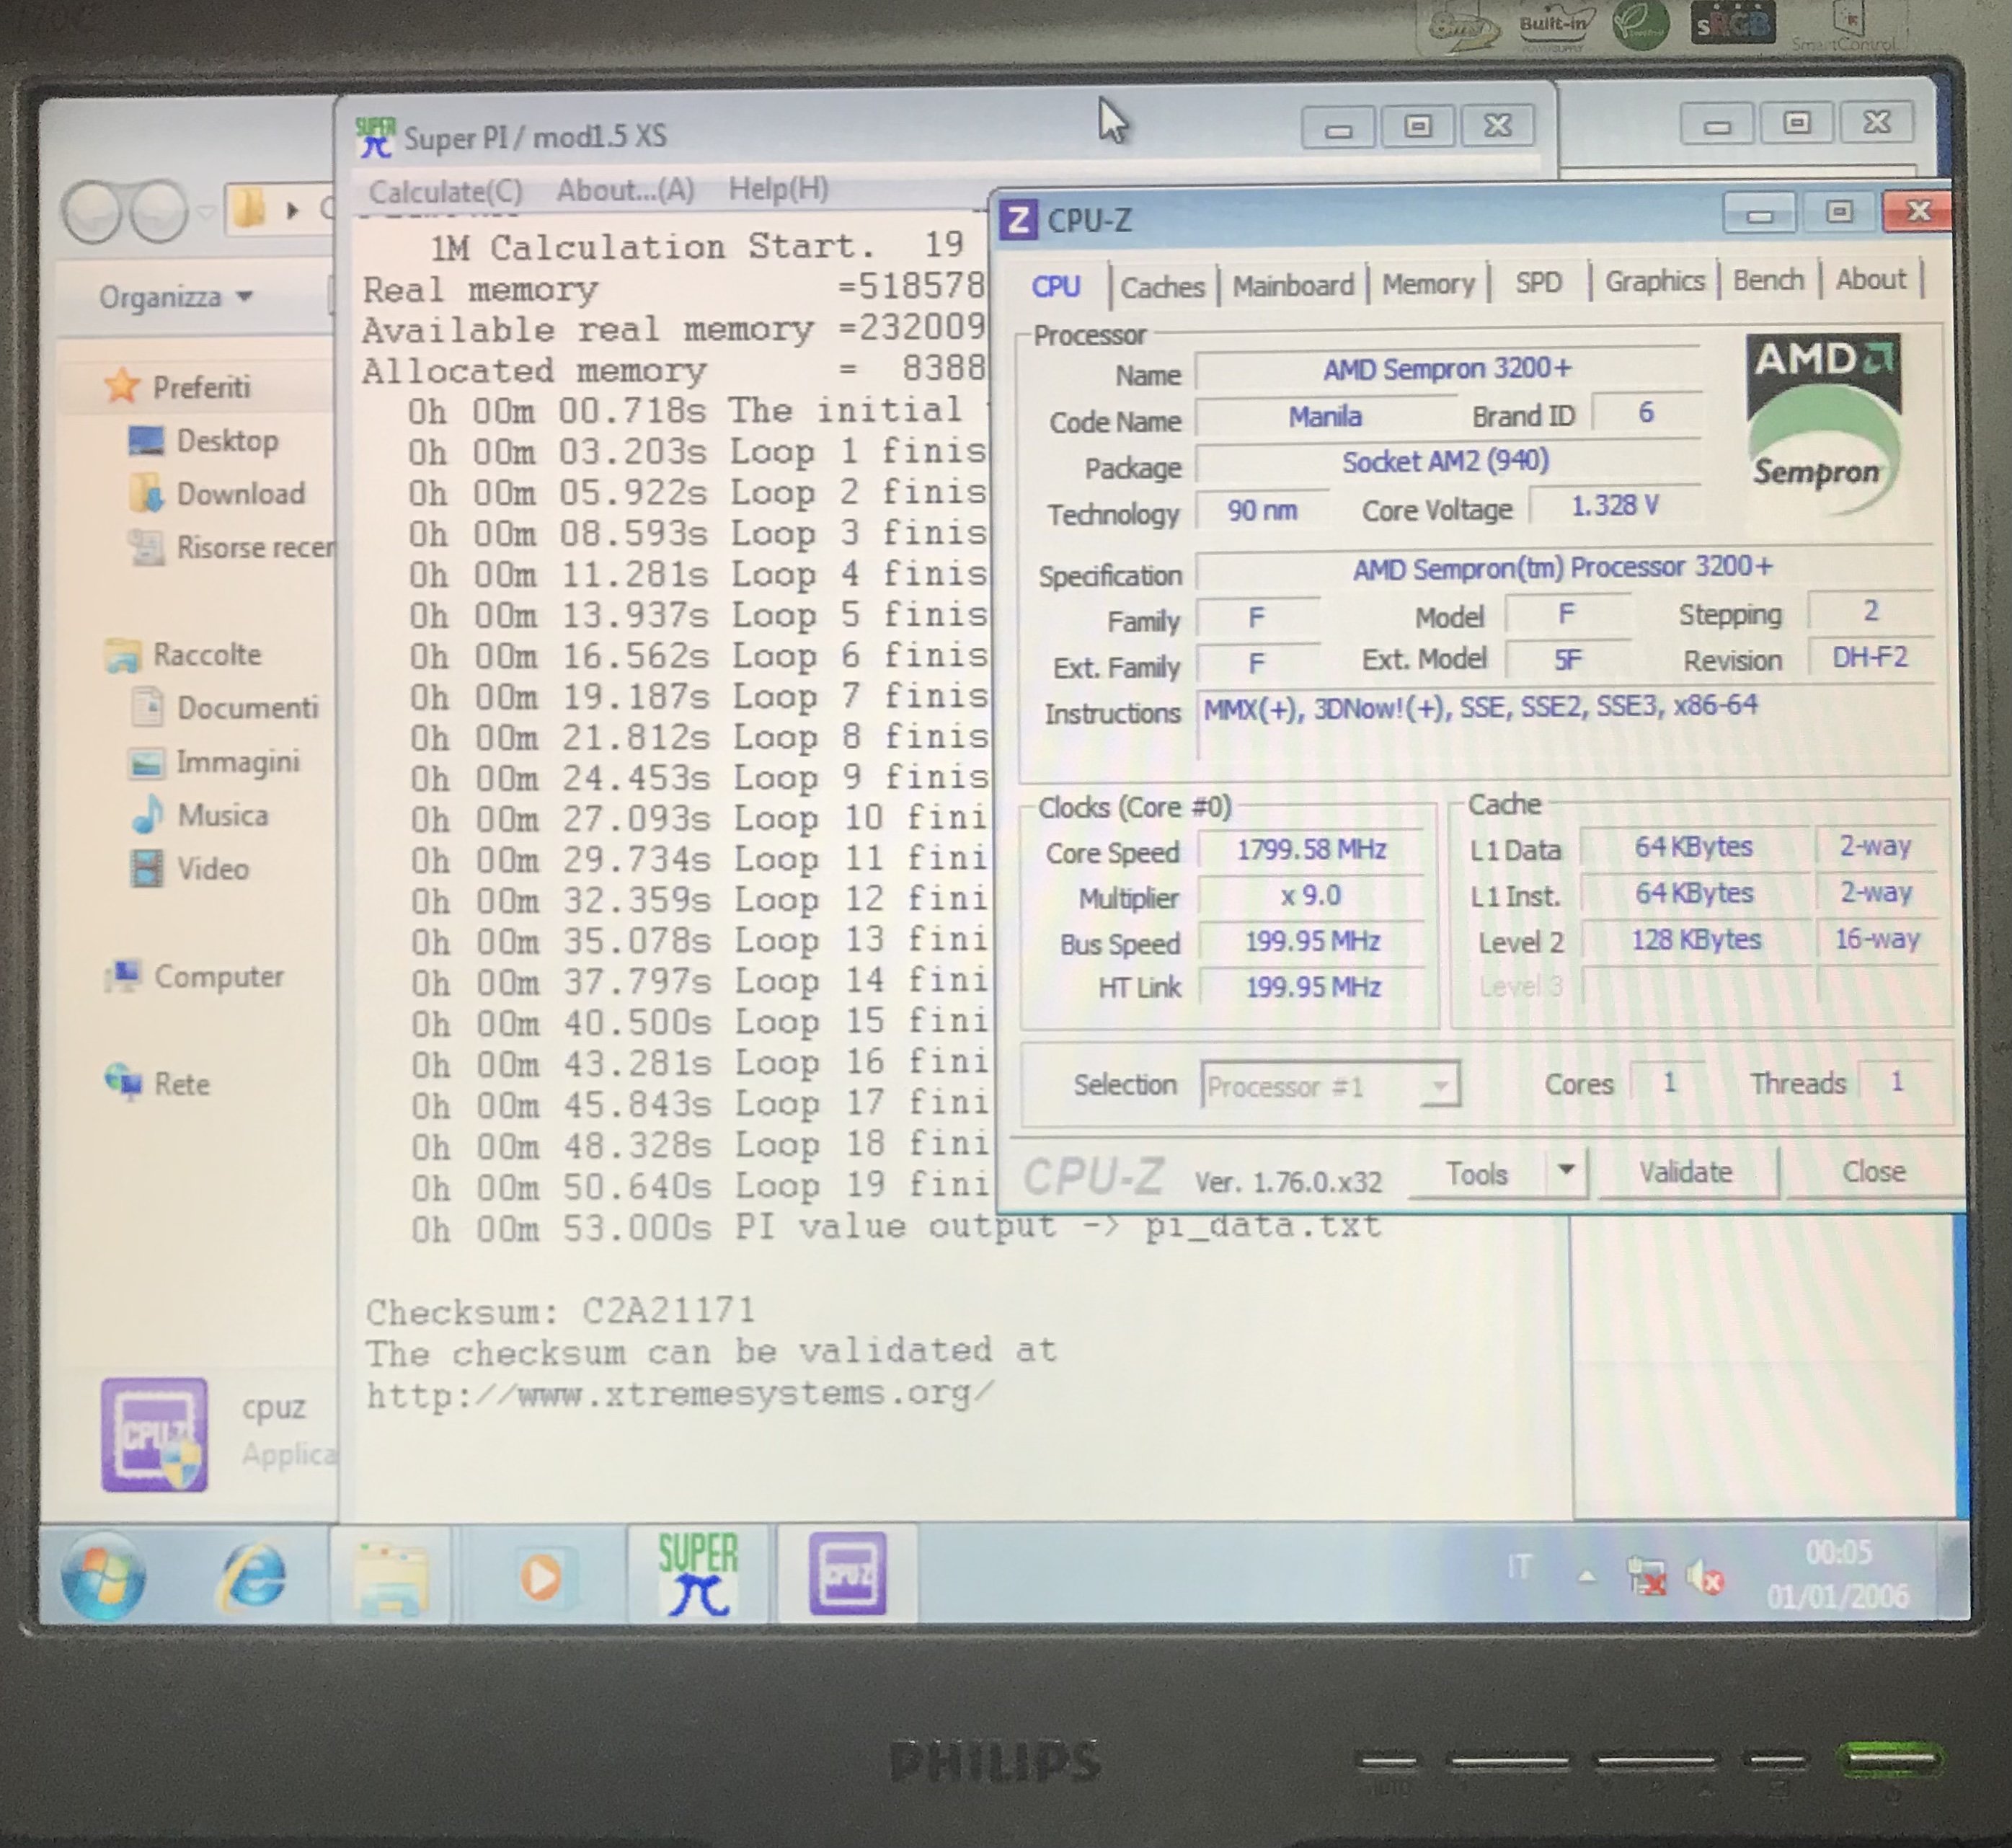The image size is (2012, 1848).
Task: Click the Validate button in CPU-Z
Action: [1685, 1171]
